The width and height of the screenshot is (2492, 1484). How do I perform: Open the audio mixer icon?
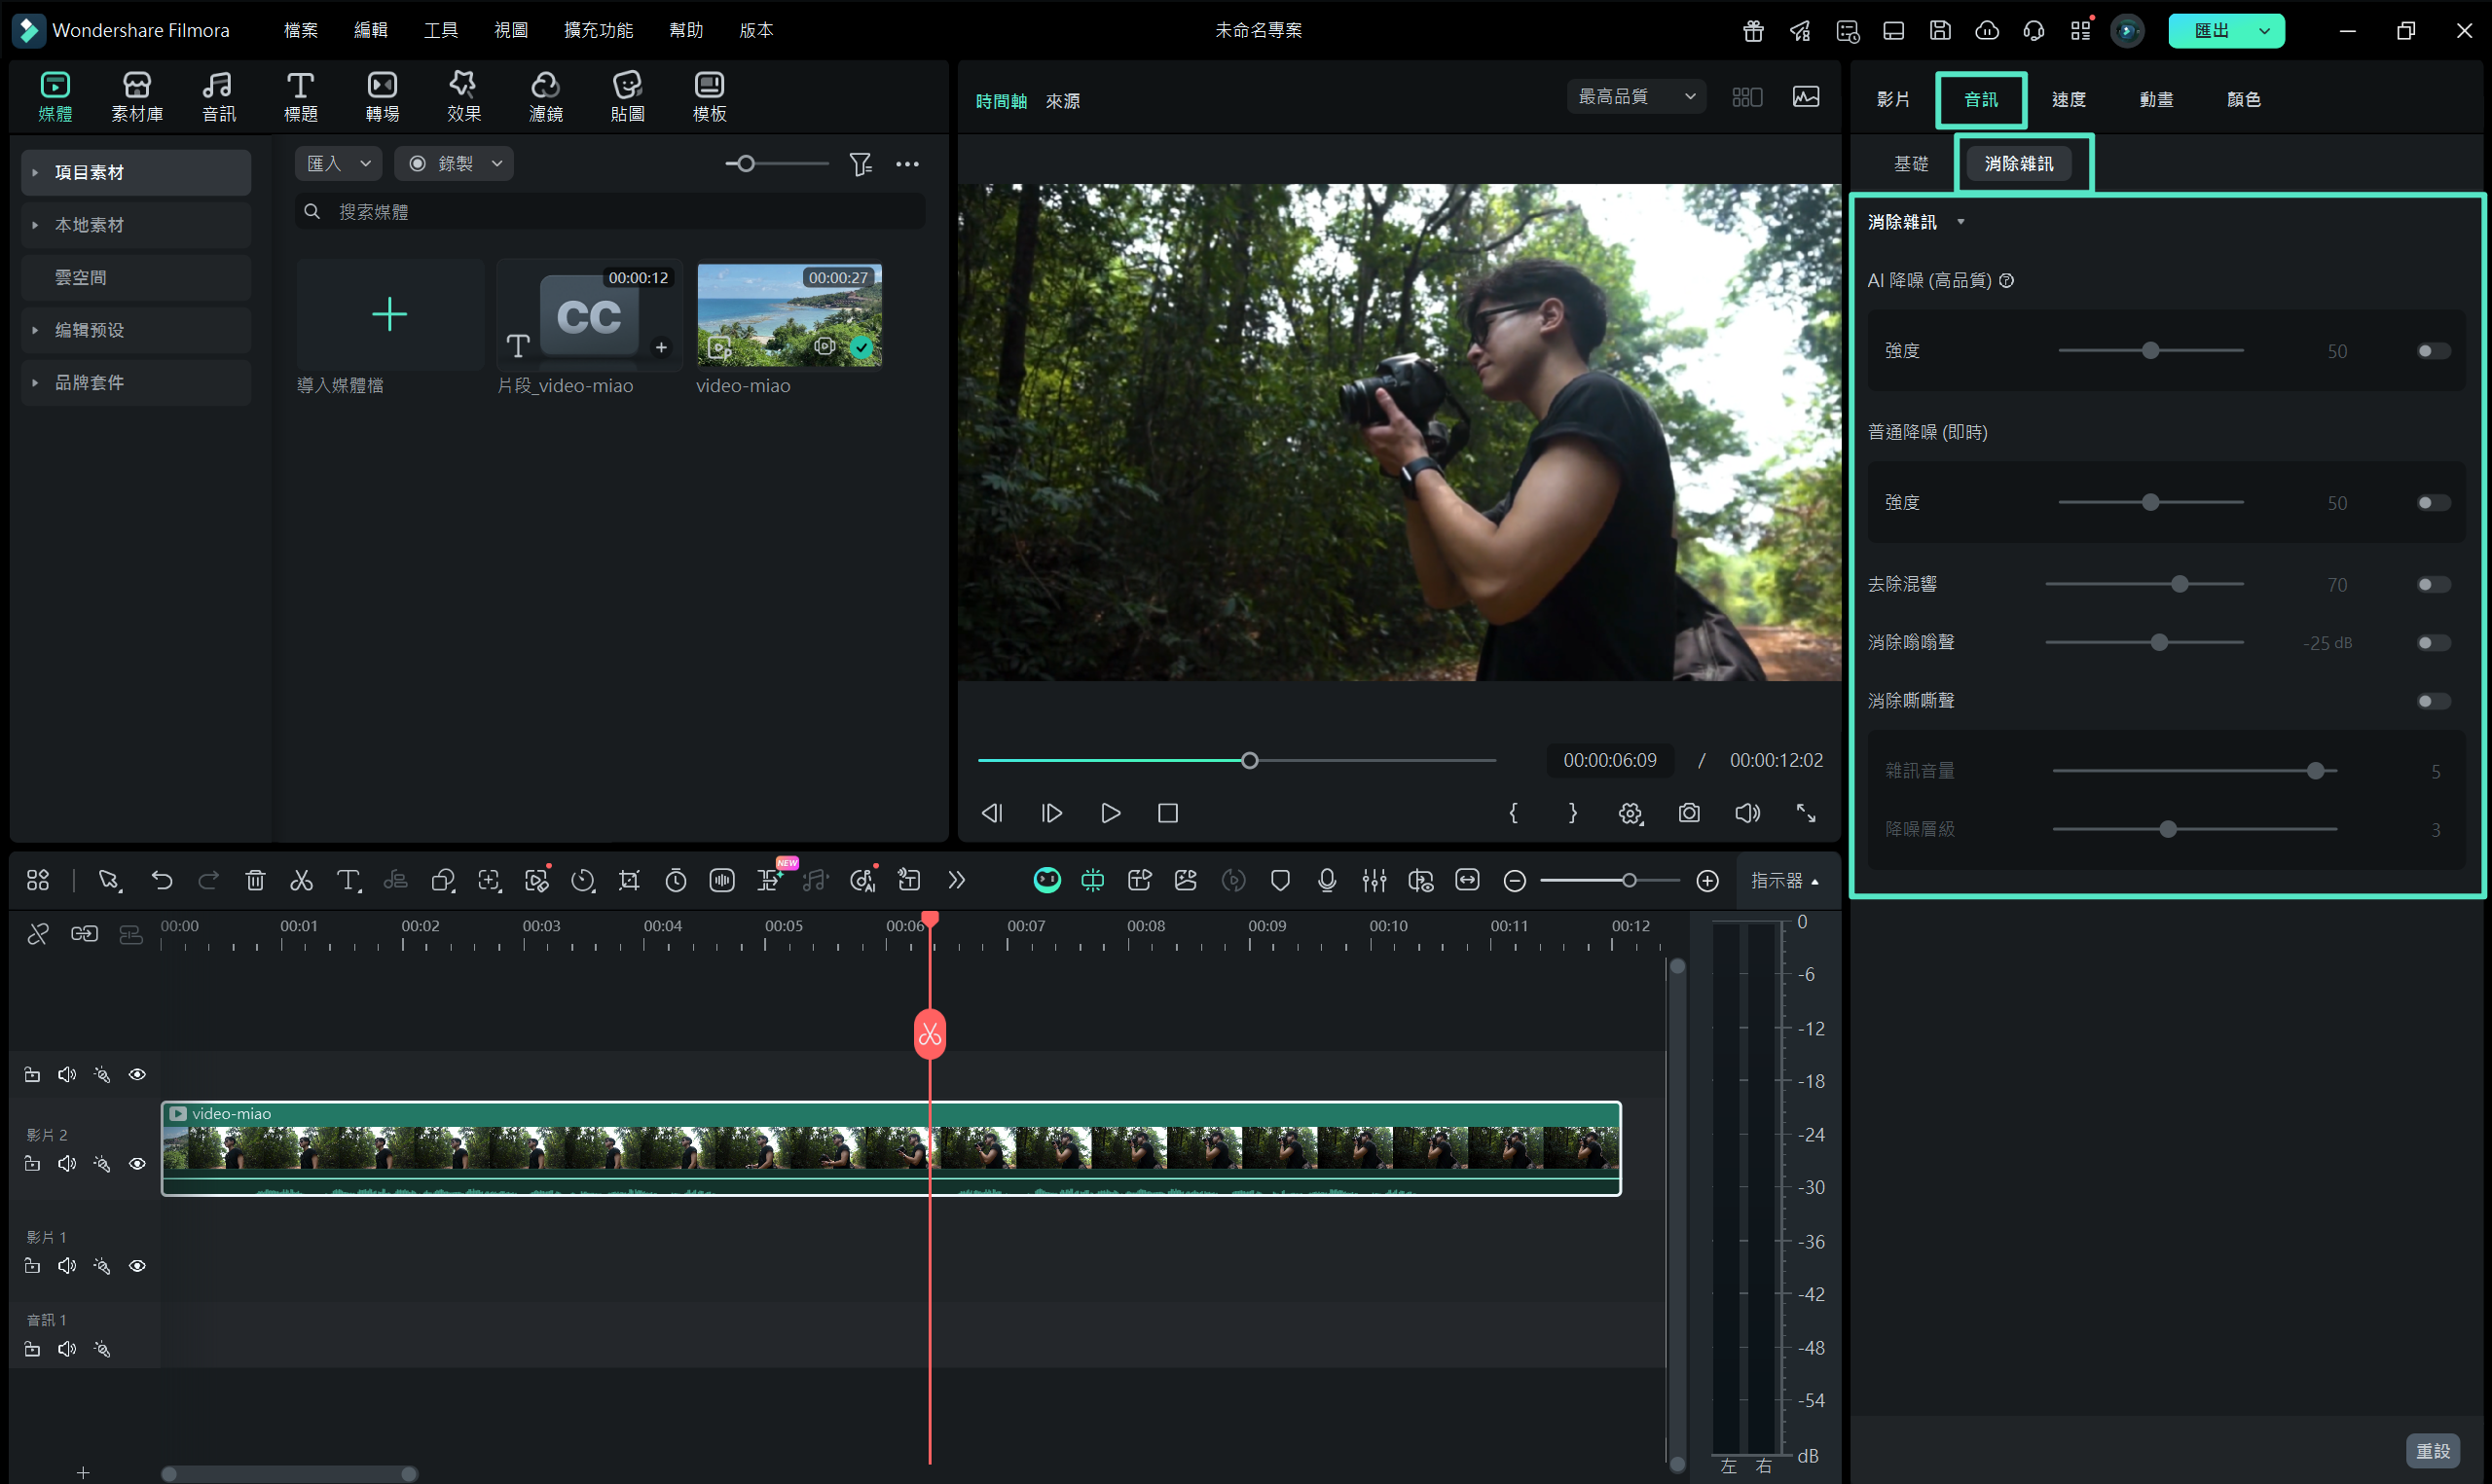tap(1374, 880)
